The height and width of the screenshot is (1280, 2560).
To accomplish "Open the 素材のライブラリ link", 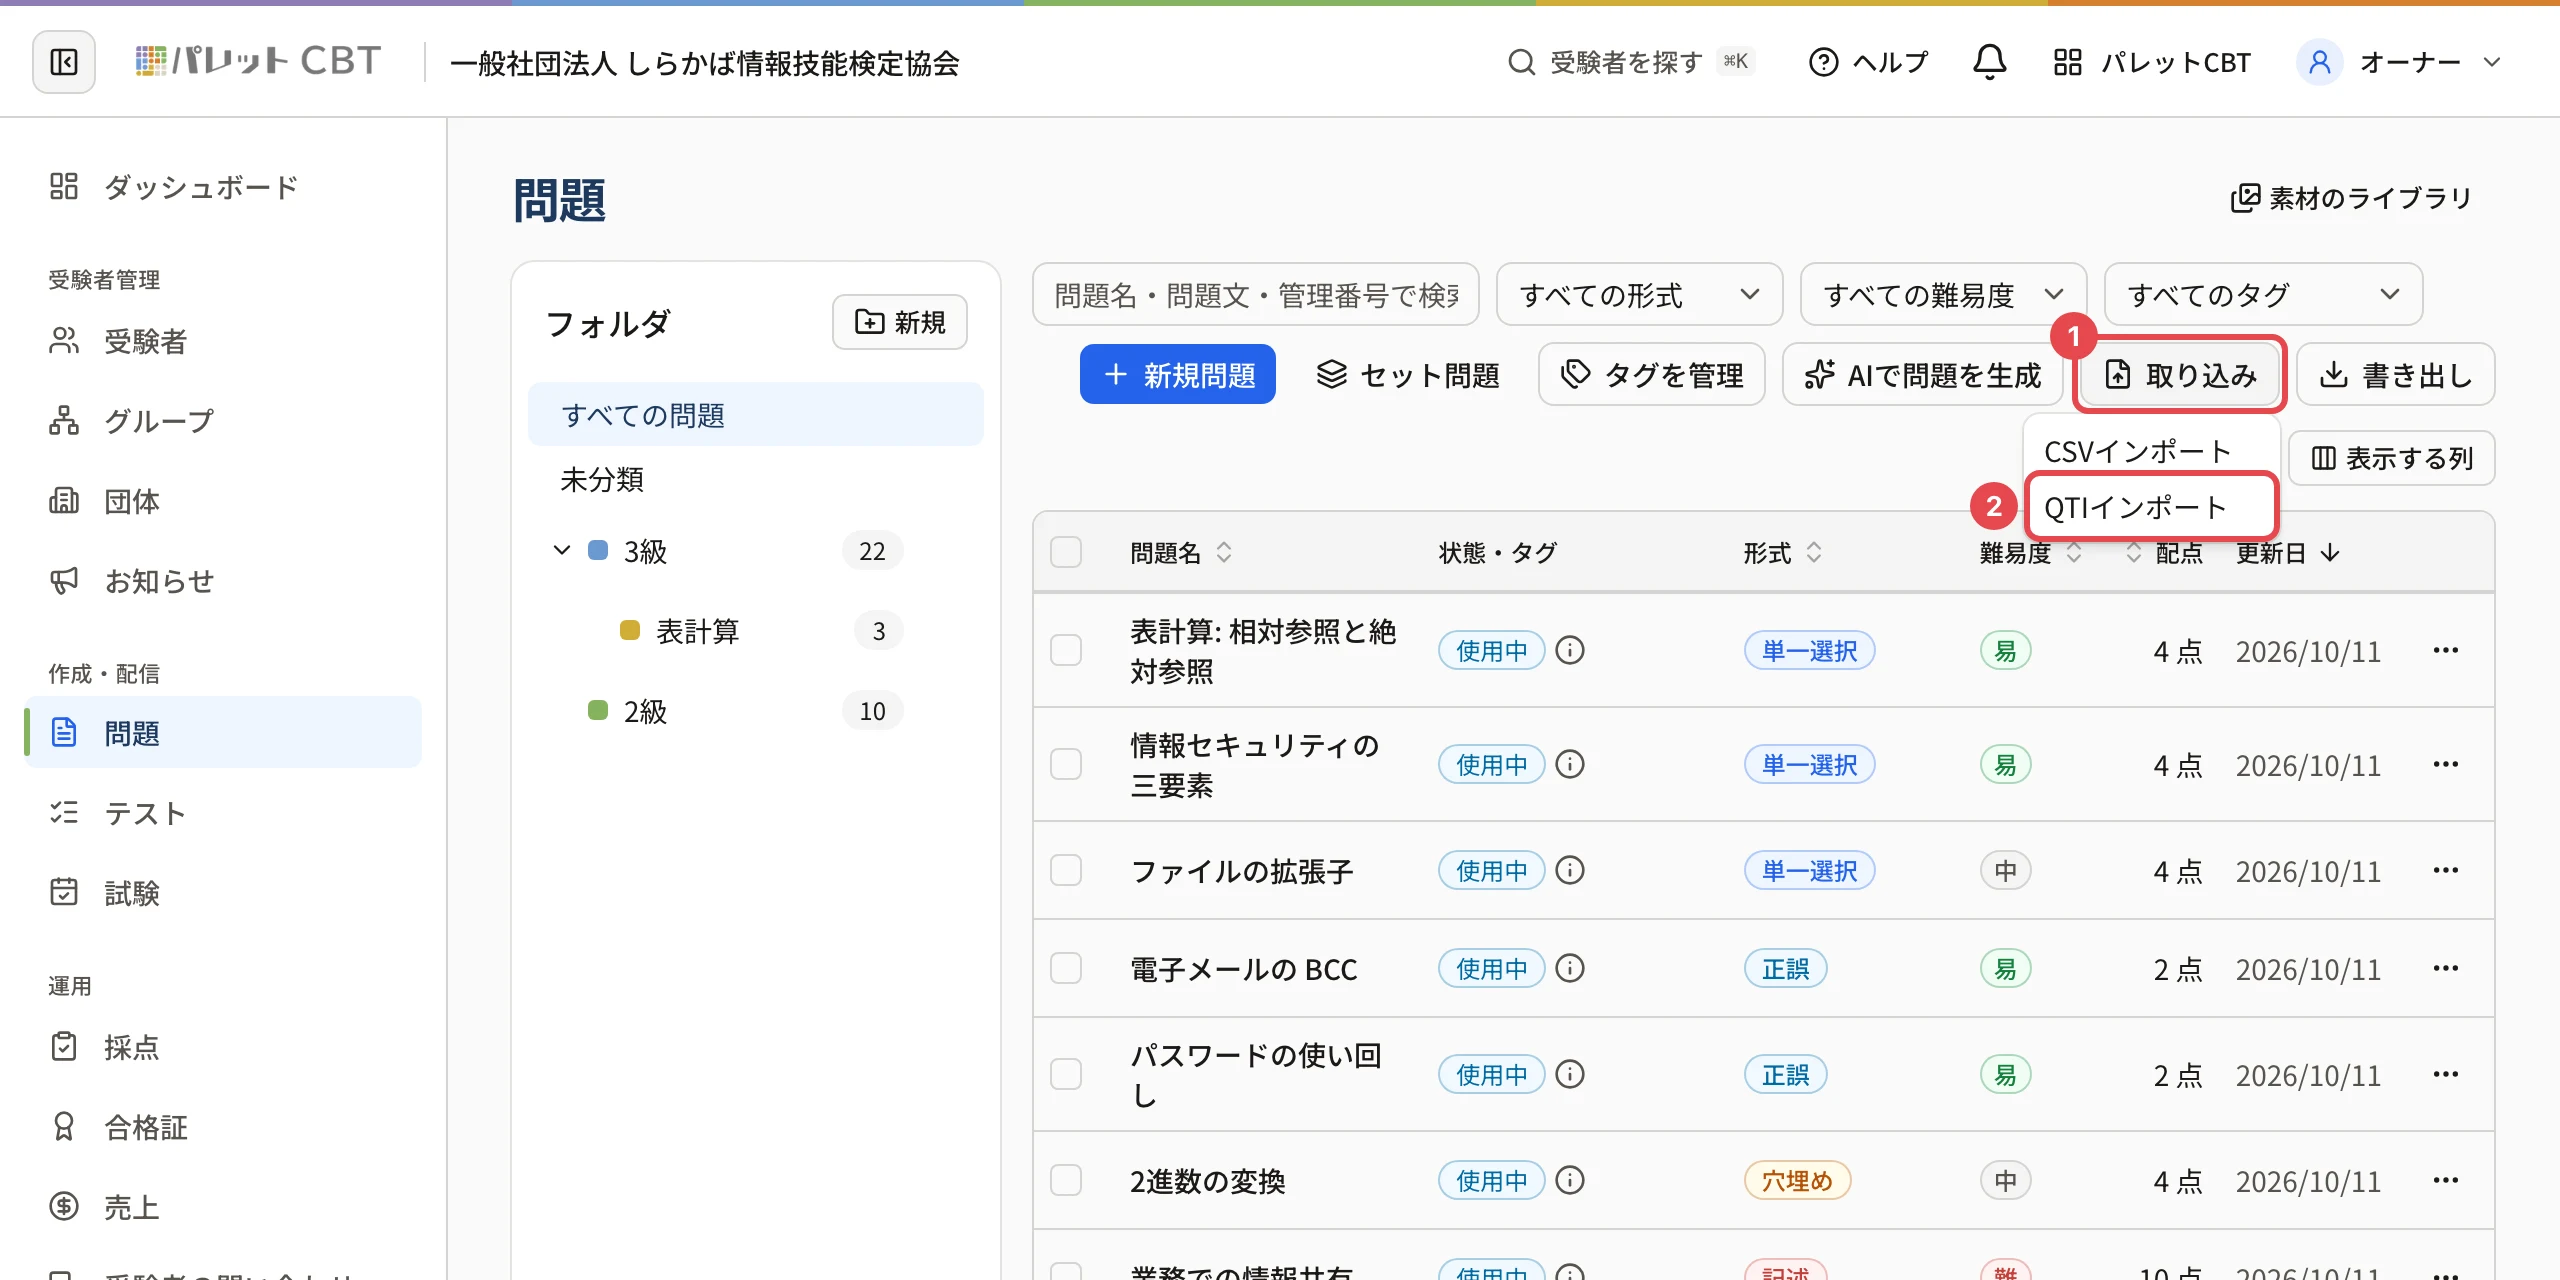I will (2351, 198).
